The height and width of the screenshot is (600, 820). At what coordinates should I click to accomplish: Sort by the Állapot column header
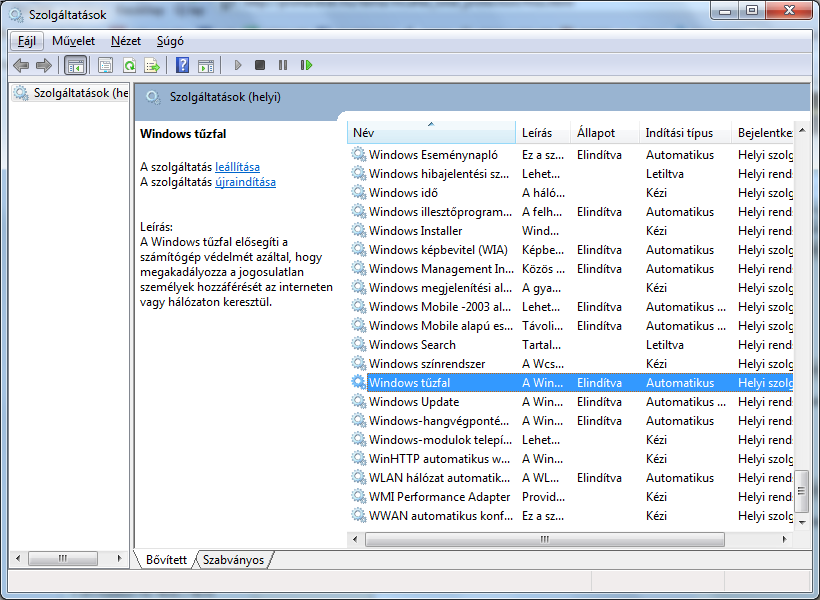tap(605, 132)
